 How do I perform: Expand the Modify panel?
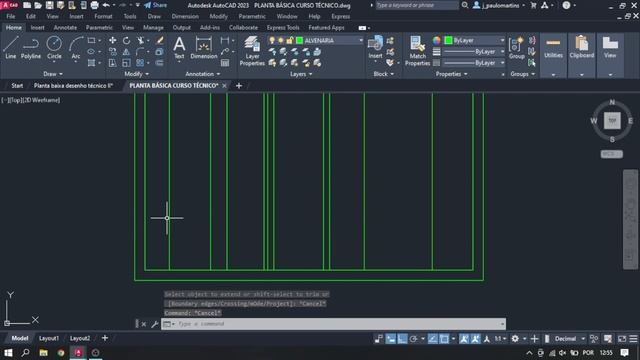tap(136, 74)
